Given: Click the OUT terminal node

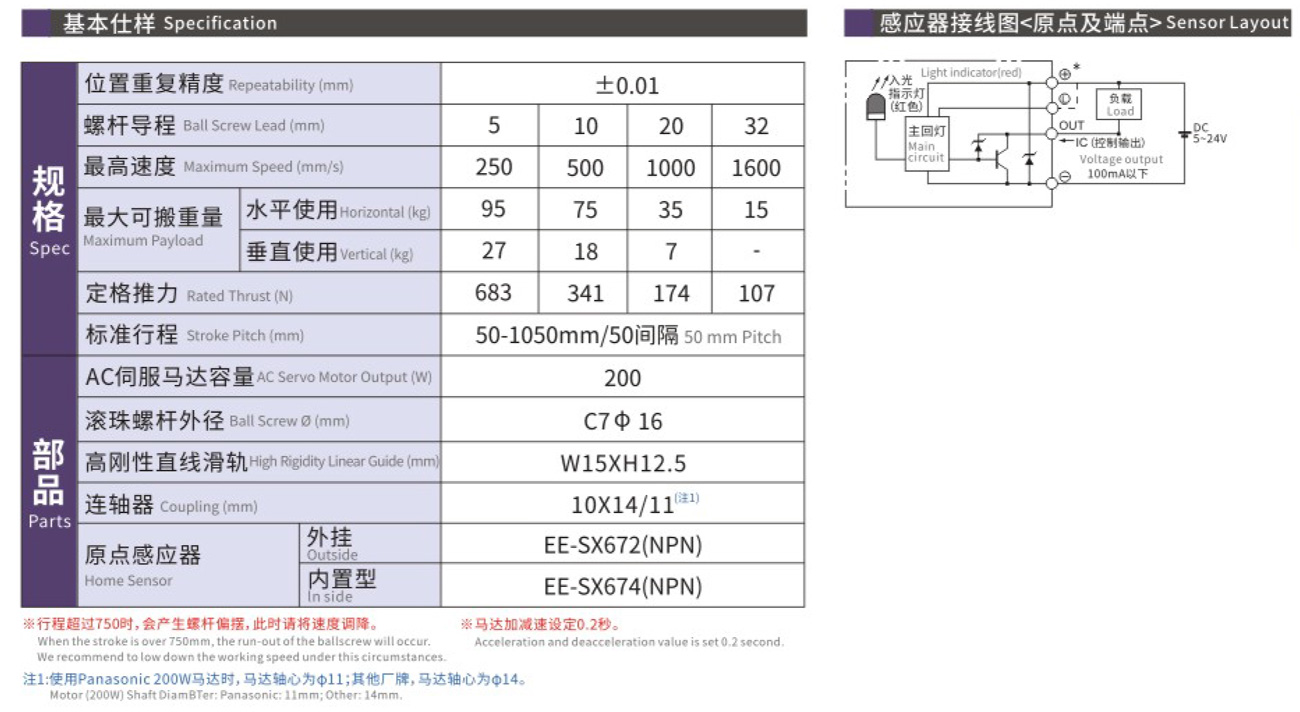Looking at the screenshot, I should pyautogui.click(x=1051, y=132).
